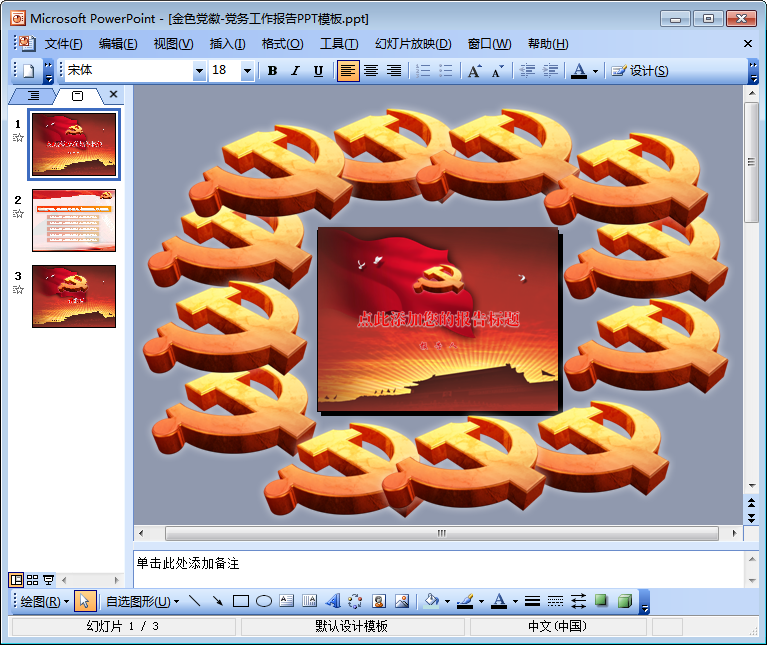This screenshot has width=767, height=645.
Task: Switch to Normal view
Action: [x=16, y=580]
